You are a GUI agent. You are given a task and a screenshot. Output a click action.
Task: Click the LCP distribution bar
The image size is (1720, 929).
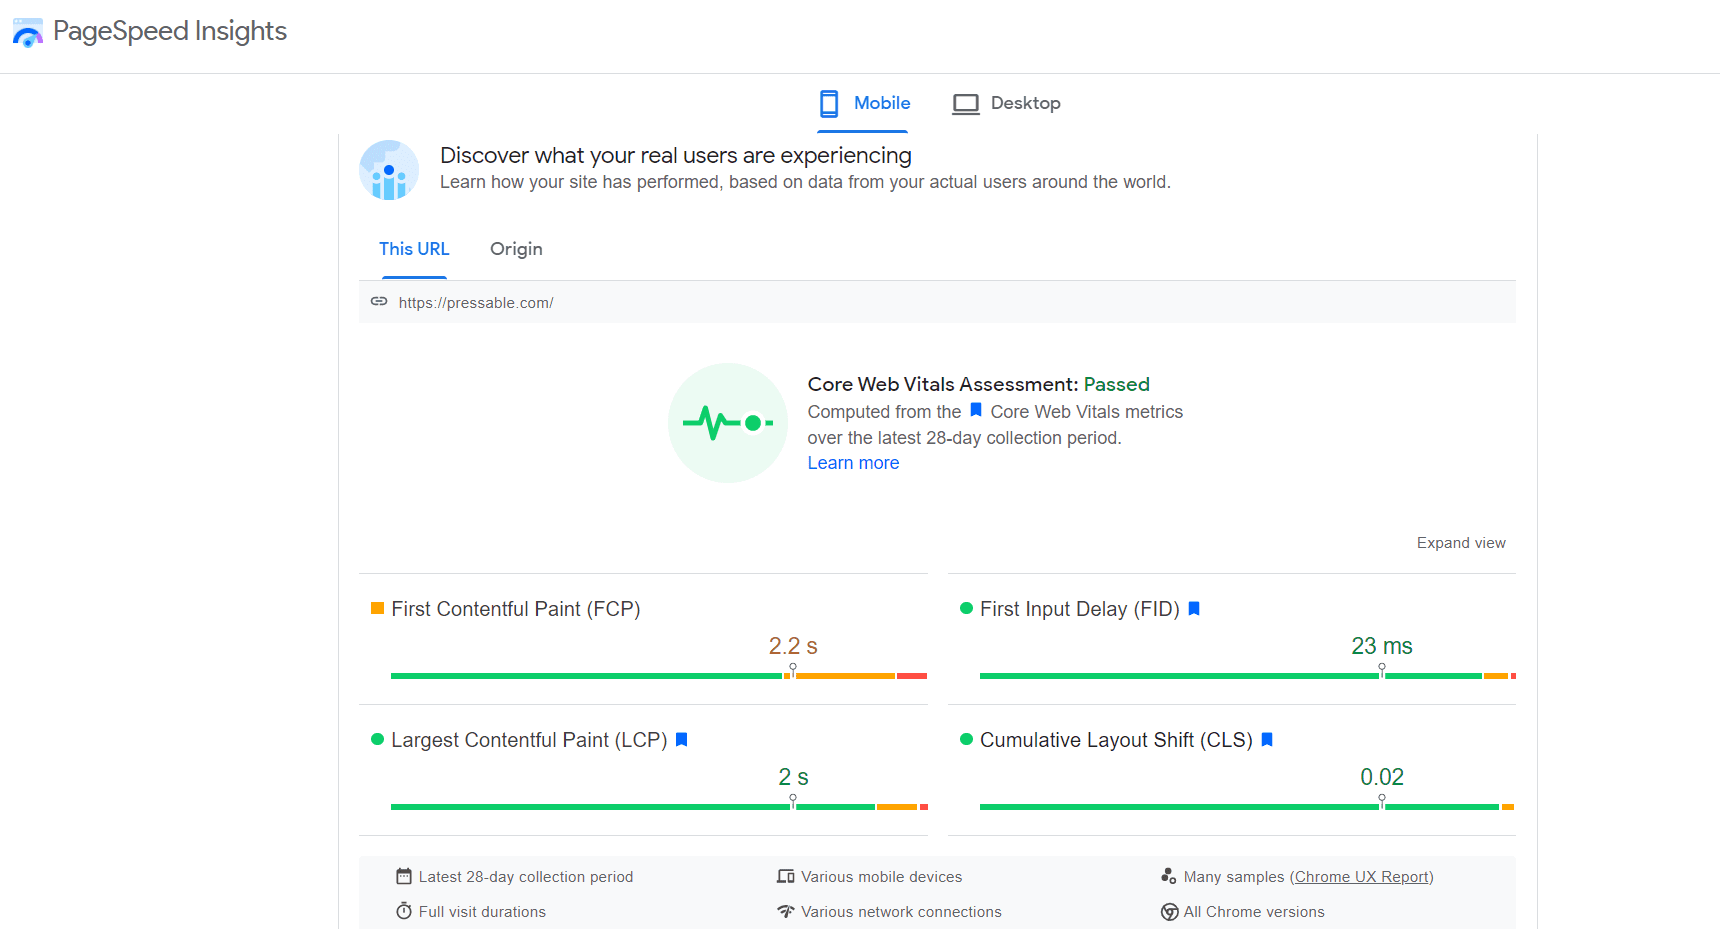coord(659,807)
